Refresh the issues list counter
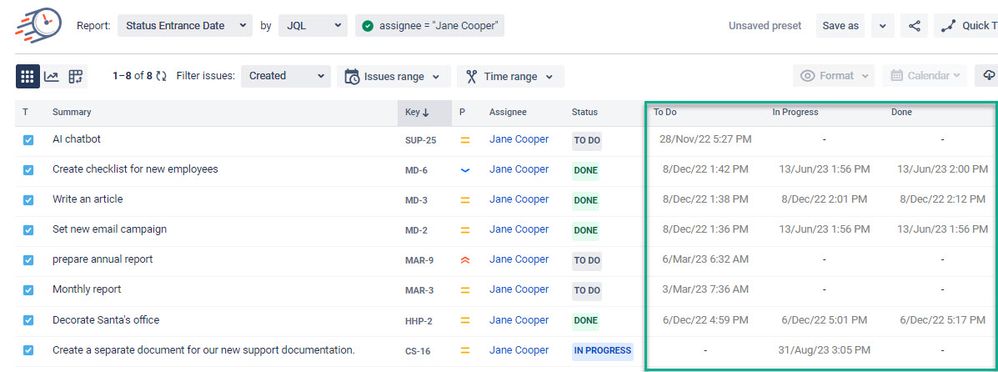 [x=162, y=76]
